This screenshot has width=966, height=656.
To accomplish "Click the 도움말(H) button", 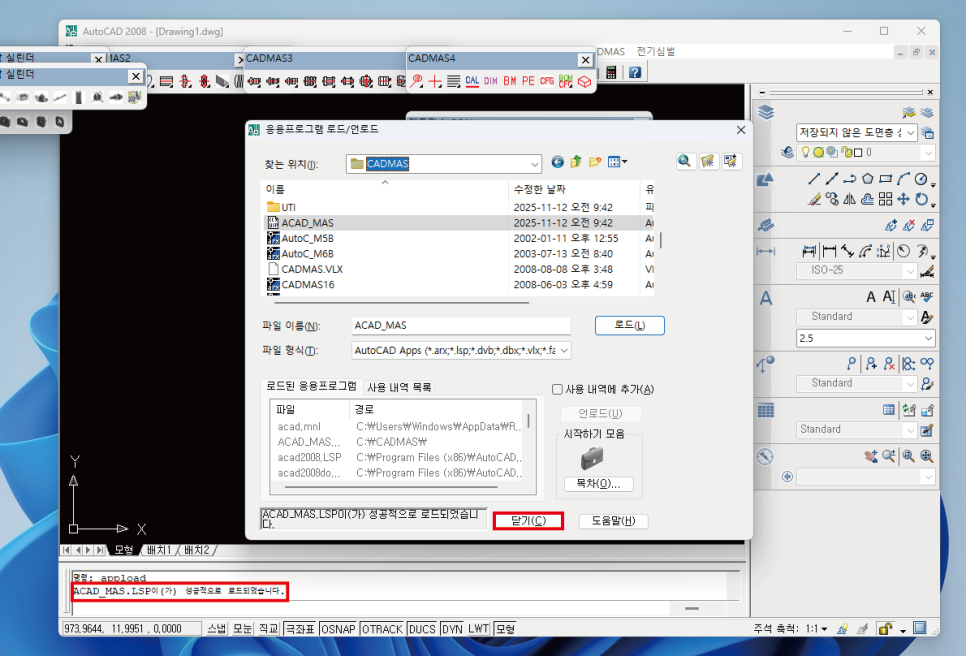I will (x=614, y=520).
